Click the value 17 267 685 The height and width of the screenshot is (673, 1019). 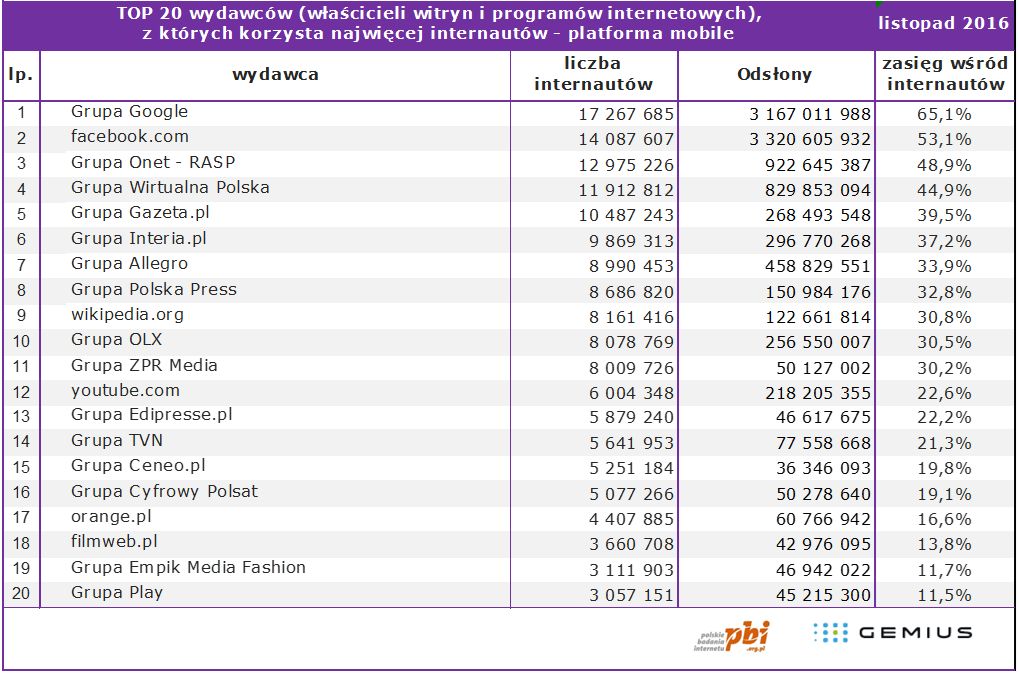tap(626, 115)
